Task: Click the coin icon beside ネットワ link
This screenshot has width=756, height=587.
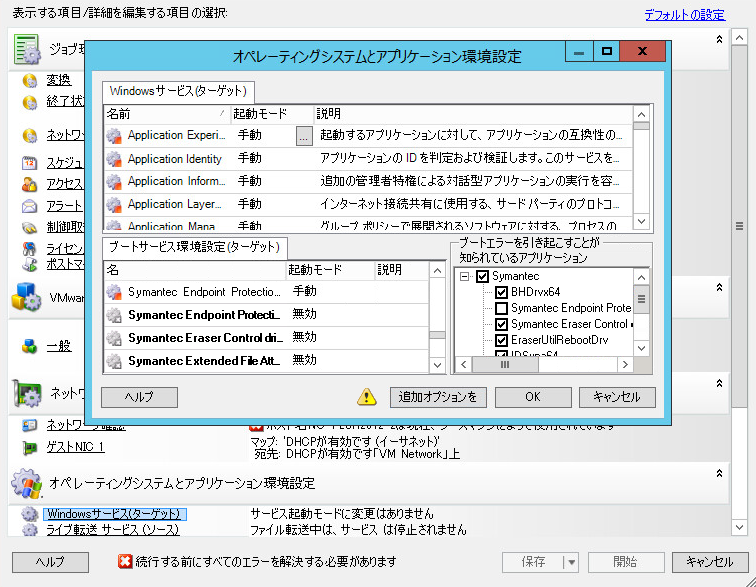Action: [29, 136]
